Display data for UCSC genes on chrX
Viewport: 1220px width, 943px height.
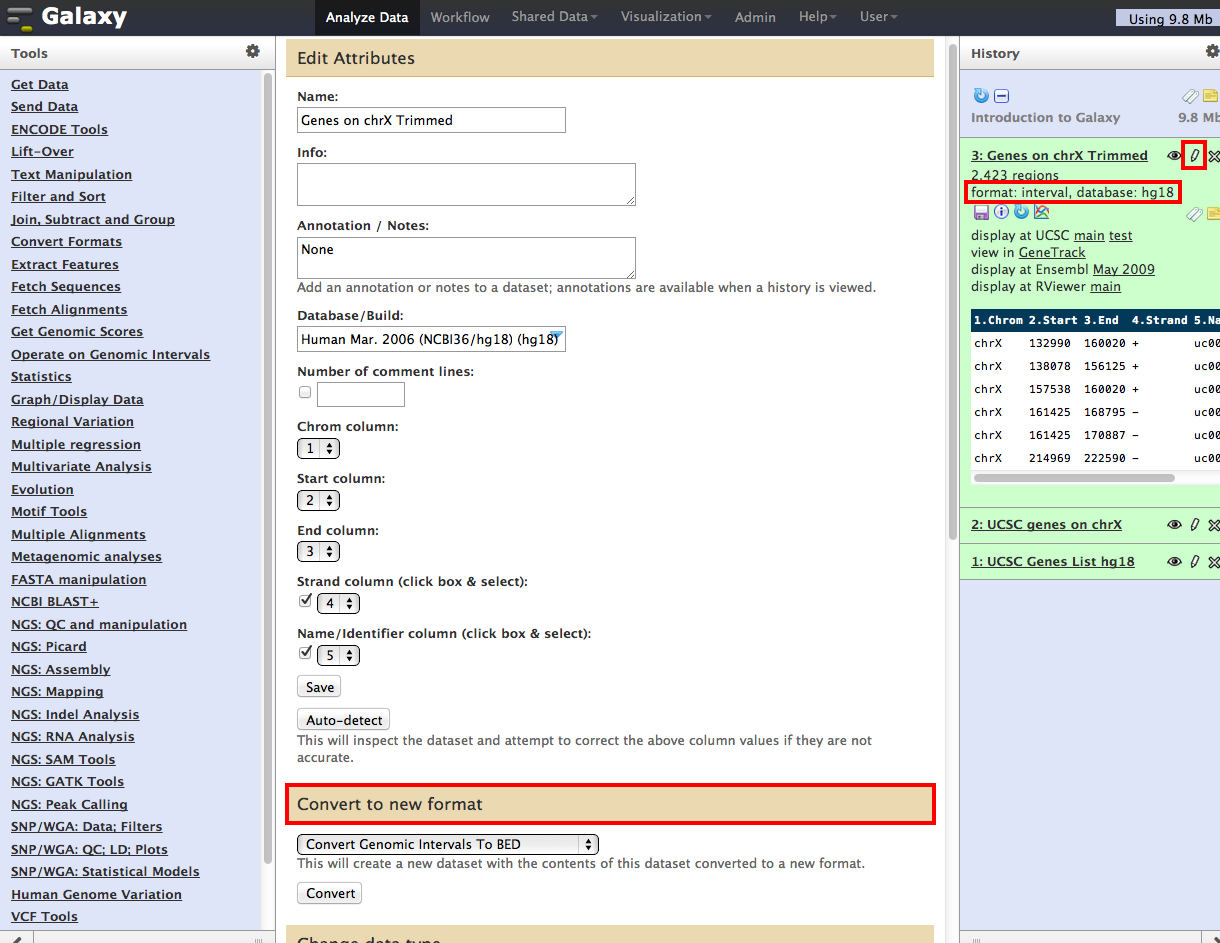tap(1174, 525)
